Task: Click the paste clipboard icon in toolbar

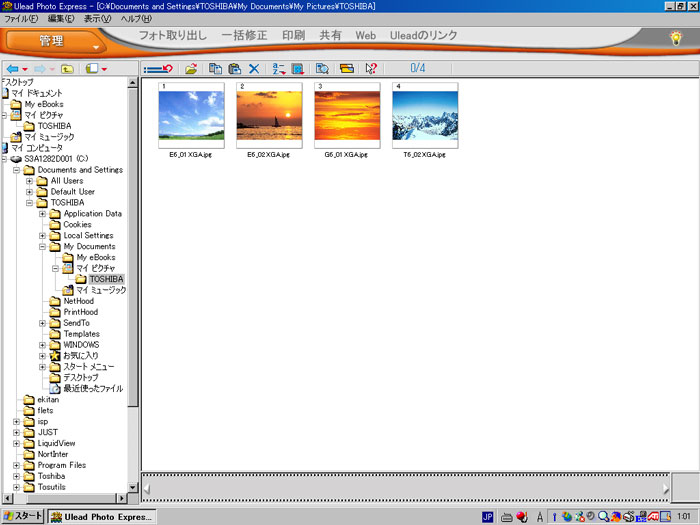Action: tap(234, 69)
